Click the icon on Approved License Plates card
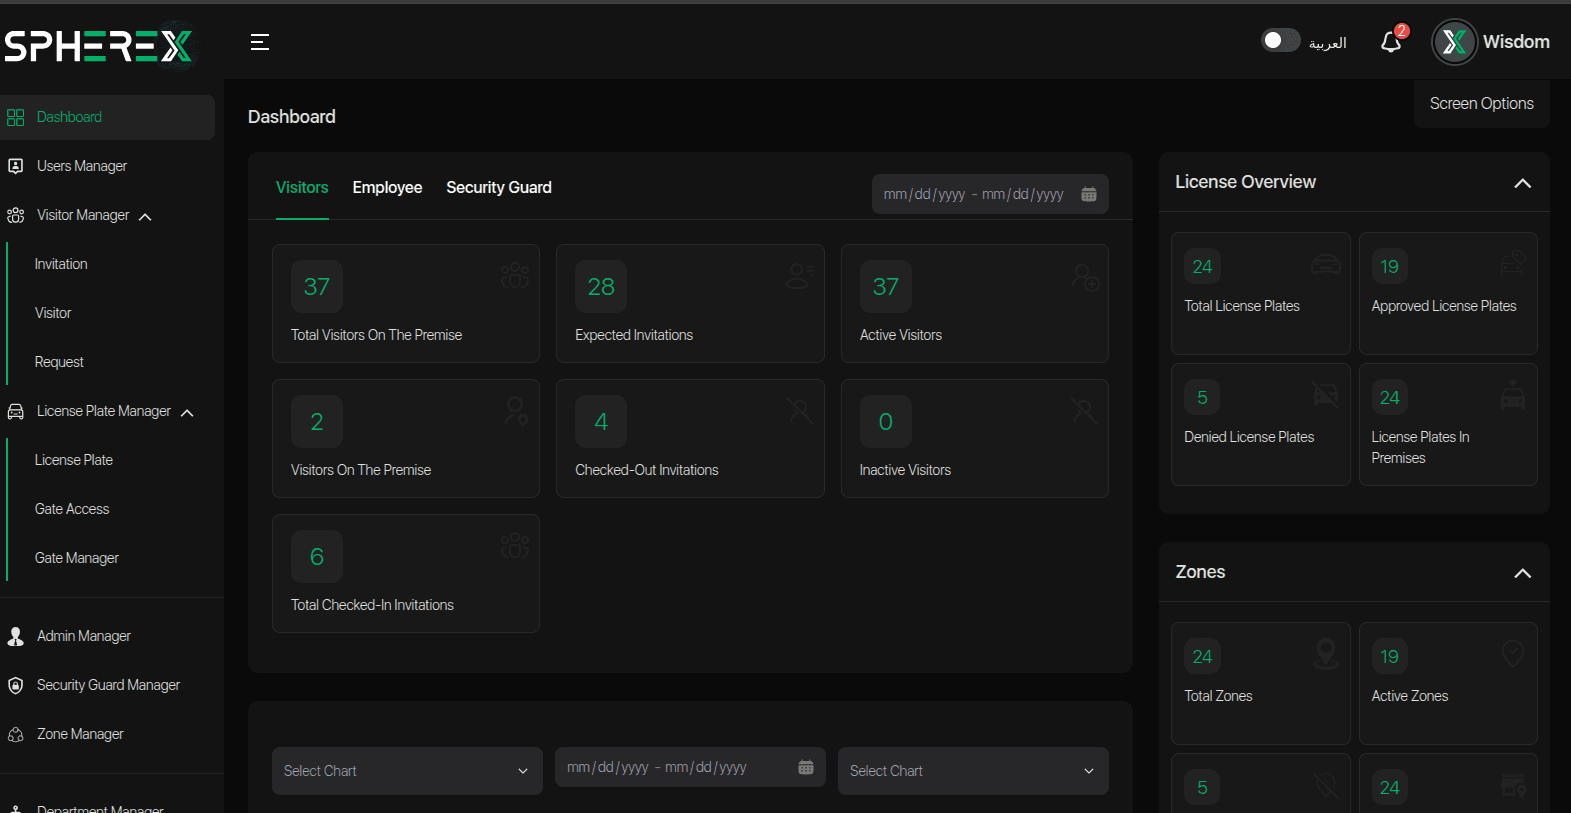Screen dimensions: 1571x813 [1513, 263]
